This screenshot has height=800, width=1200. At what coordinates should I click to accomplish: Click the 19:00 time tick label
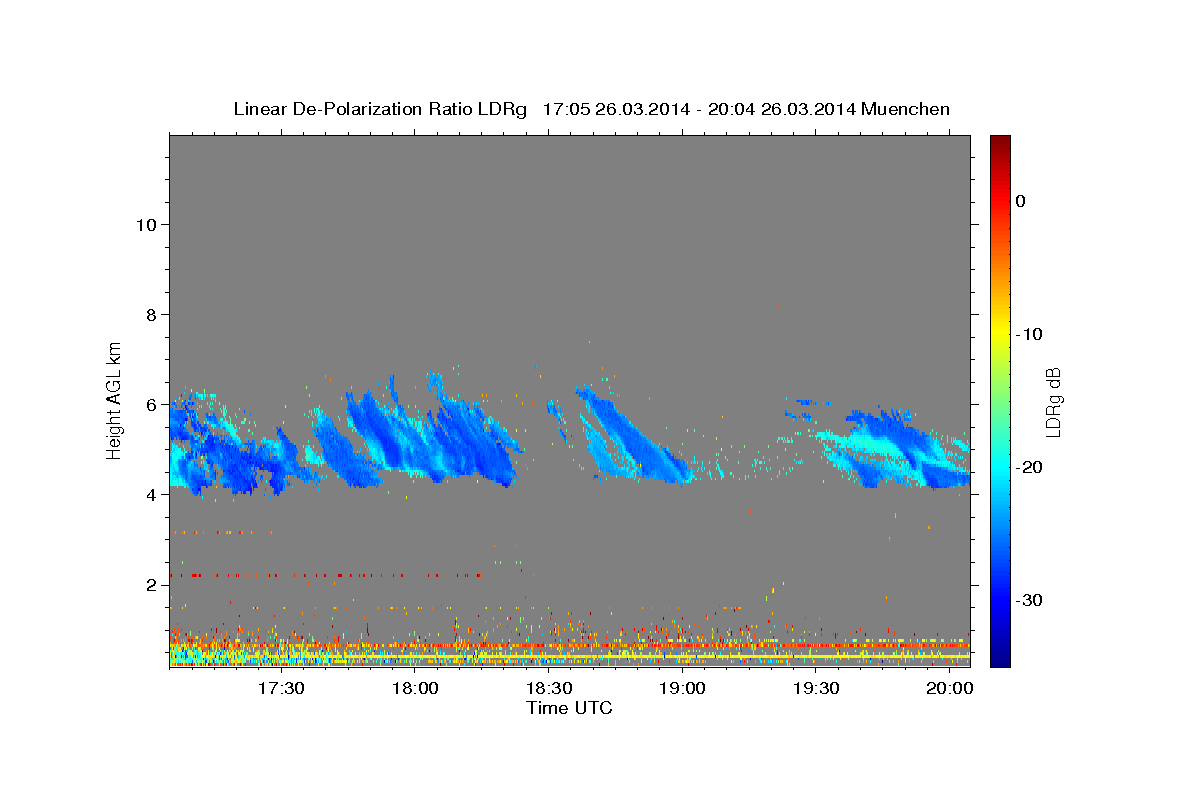click(682, 688)
